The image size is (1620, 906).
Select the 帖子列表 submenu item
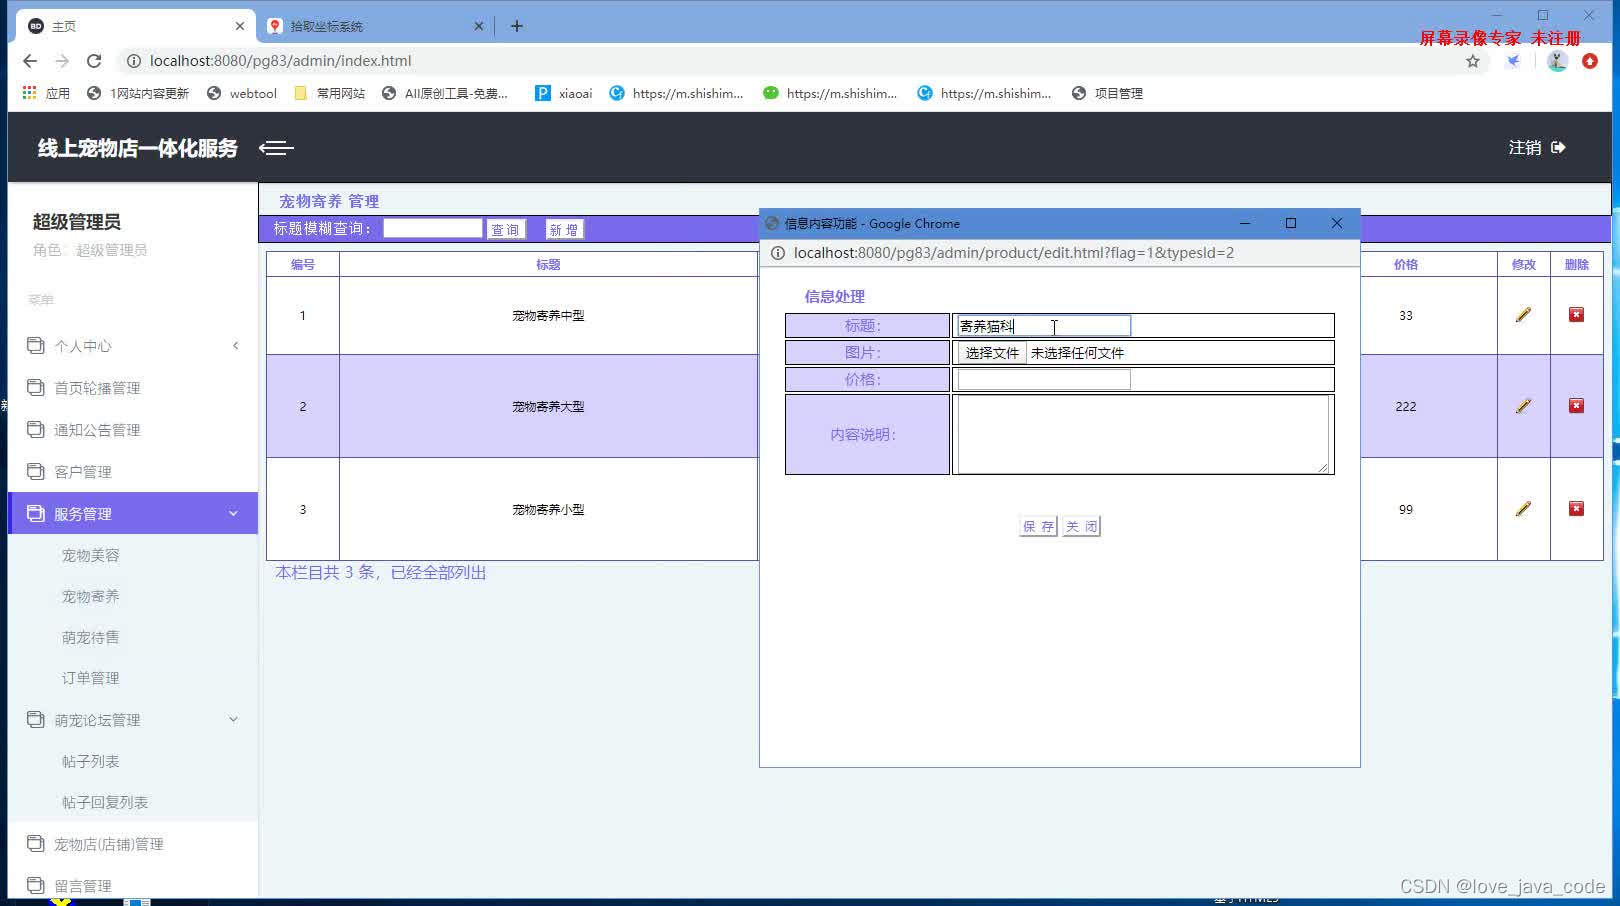(90, 762)
